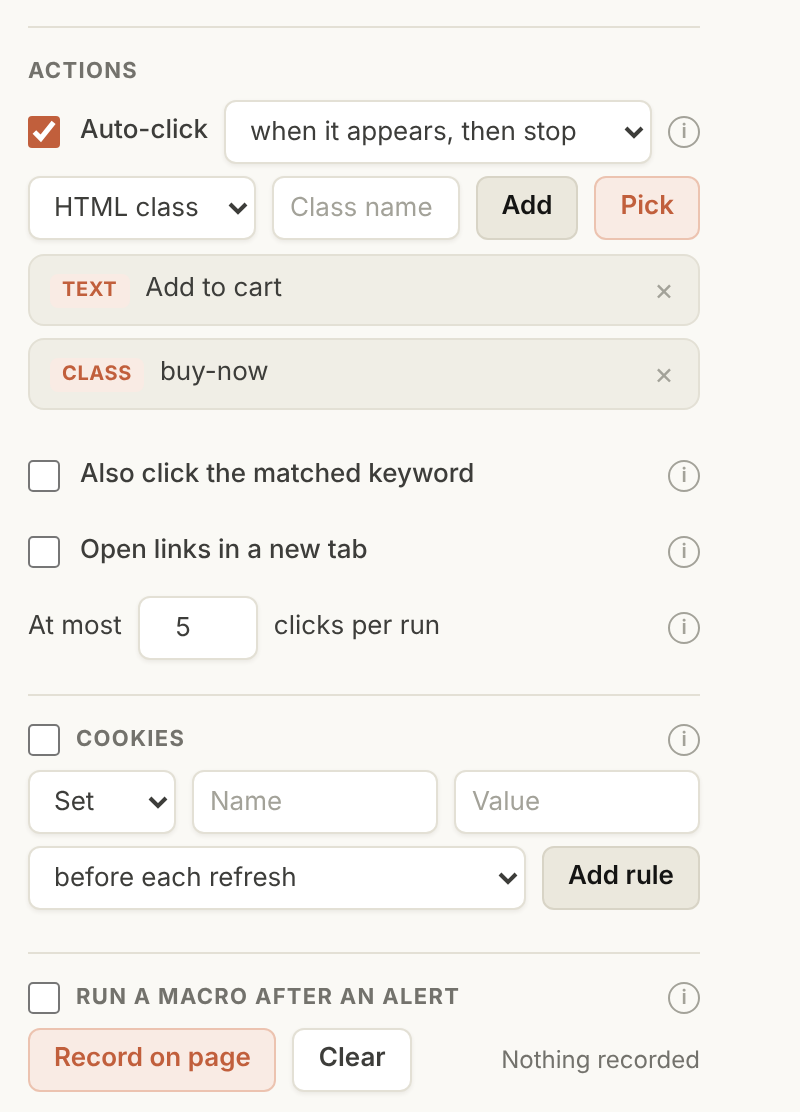Click the 'Add to cart' rule text
The image size is (800, 1112).
[x=213, y=287]
